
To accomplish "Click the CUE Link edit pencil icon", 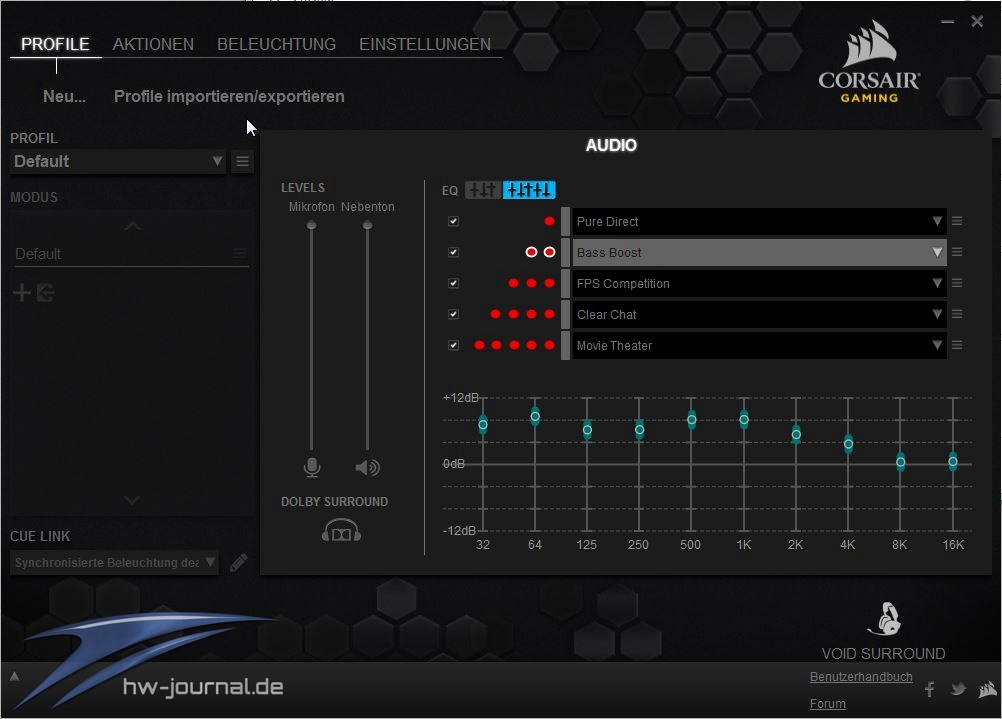I will click(238, 562).
